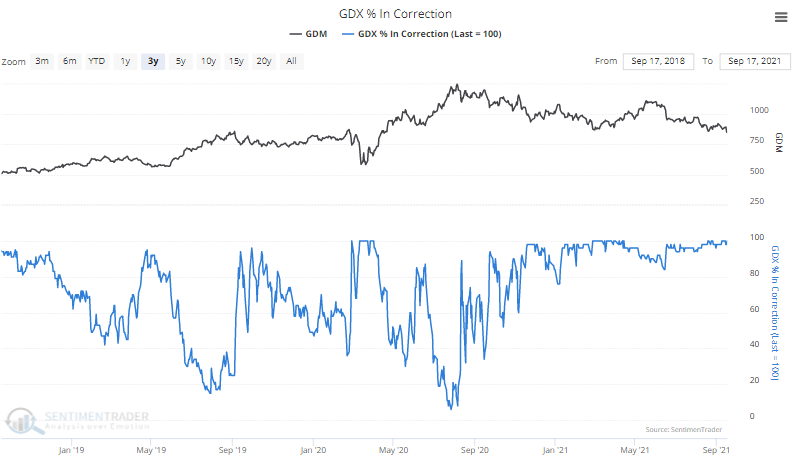This screenshot has height=465, width=795.
Task: Switch zoom to YTD
Action: (x=97, y=61)
